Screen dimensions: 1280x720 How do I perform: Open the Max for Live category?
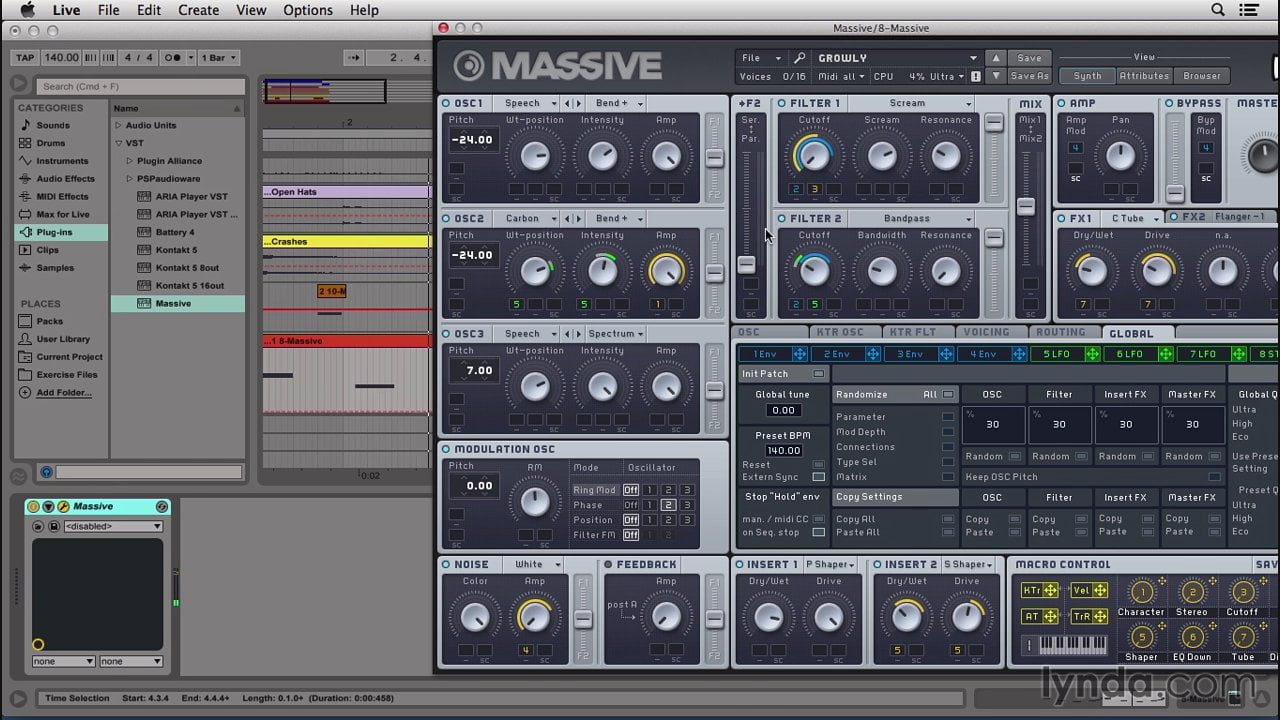point(63,214)
